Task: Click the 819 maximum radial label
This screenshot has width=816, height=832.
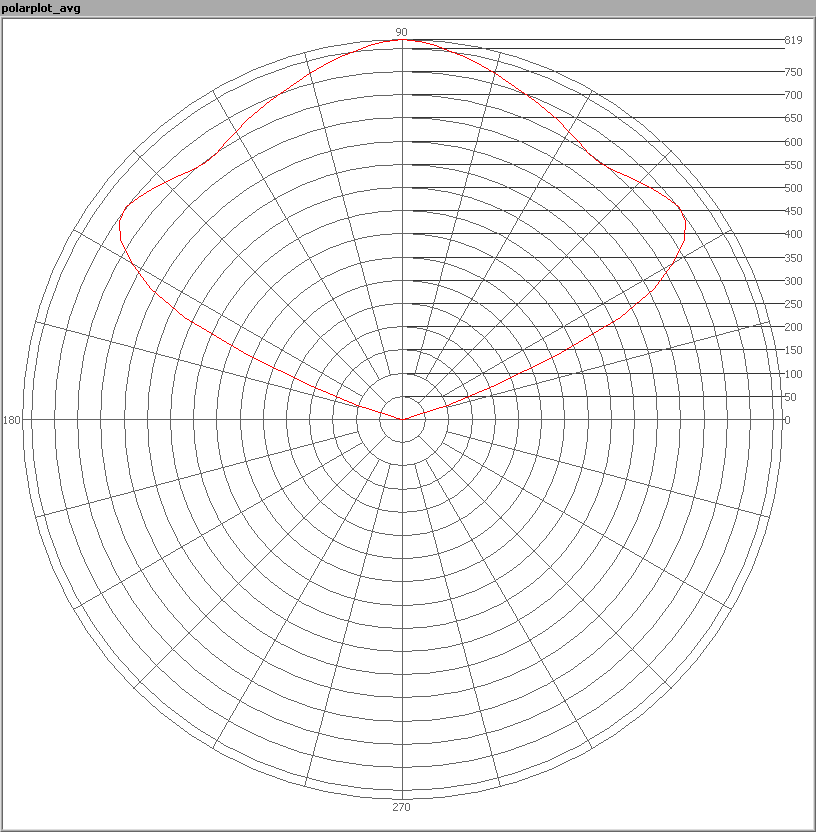Action: coord(793,40)
